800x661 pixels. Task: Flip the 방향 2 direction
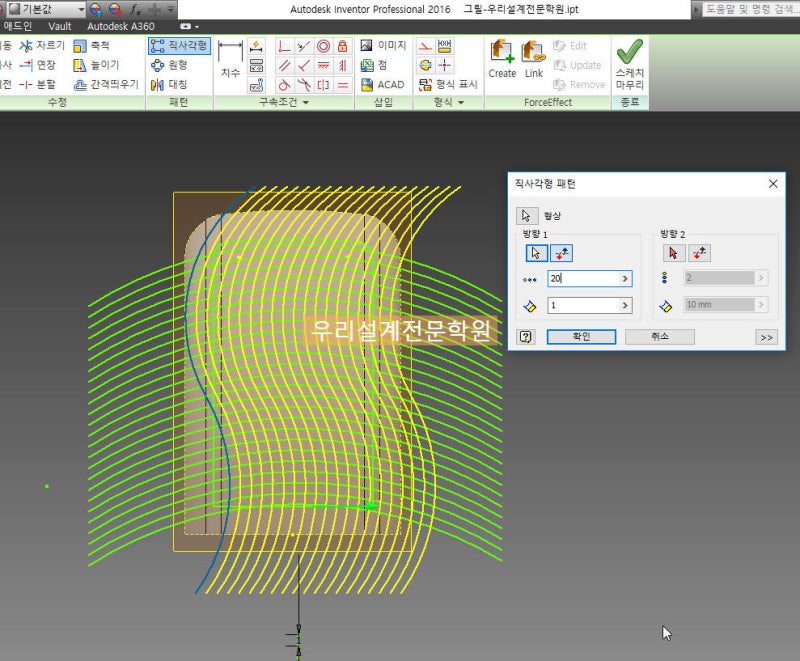click(700, 253)
